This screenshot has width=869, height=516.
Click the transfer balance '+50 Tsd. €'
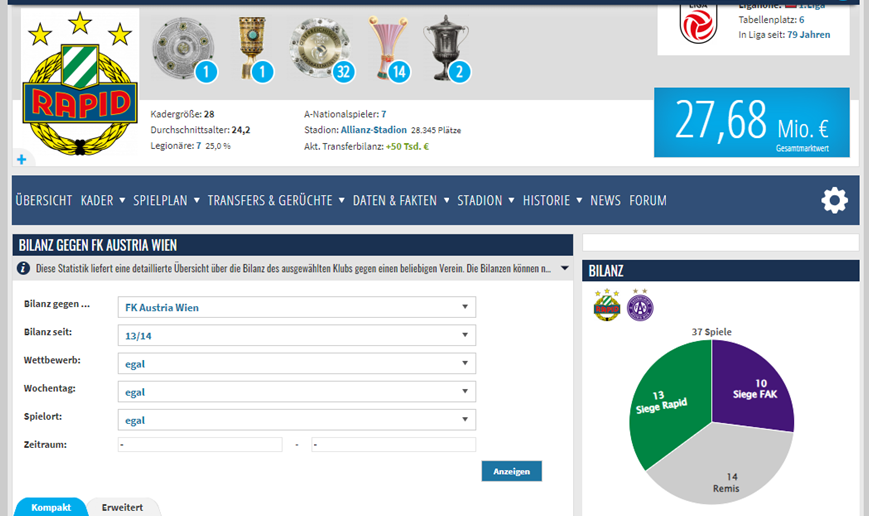coord(407,146)
